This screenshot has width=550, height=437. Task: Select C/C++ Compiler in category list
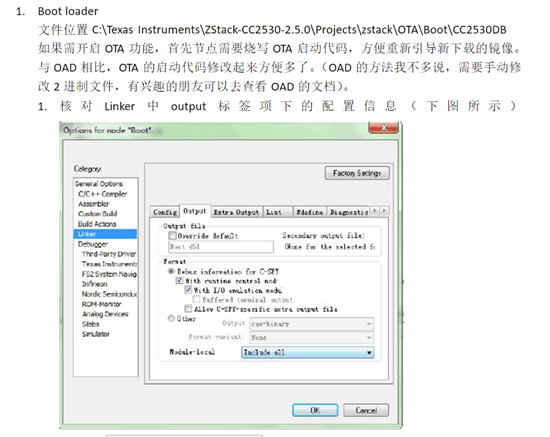[102, 194]
